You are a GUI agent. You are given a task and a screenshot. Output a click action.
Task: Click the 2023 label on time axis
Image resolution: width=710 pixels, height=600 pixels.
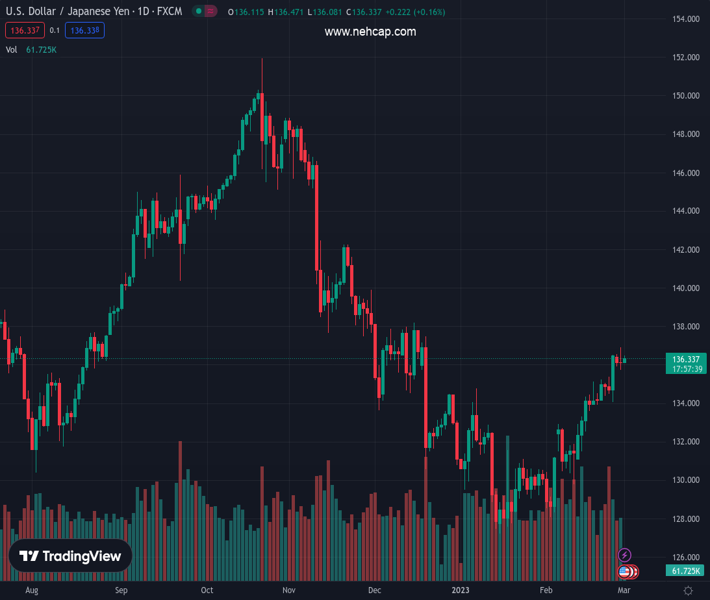[x=461, y=591]
